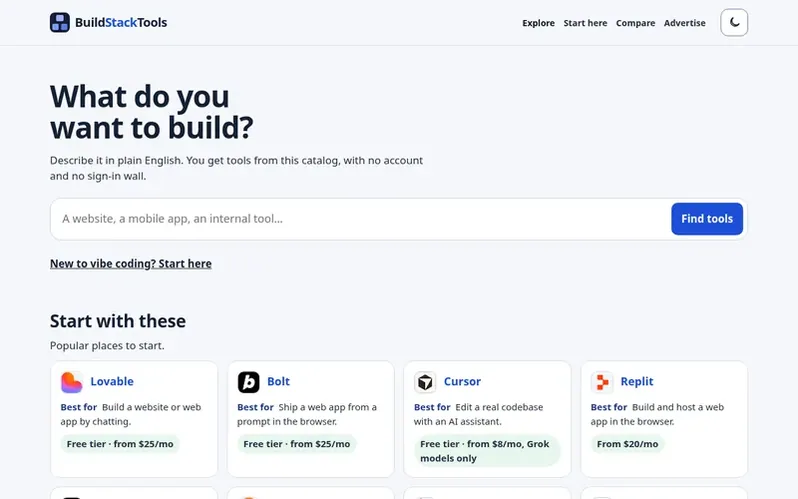Click the Bolt logo icon
The image size is (798, 499).
248,382
